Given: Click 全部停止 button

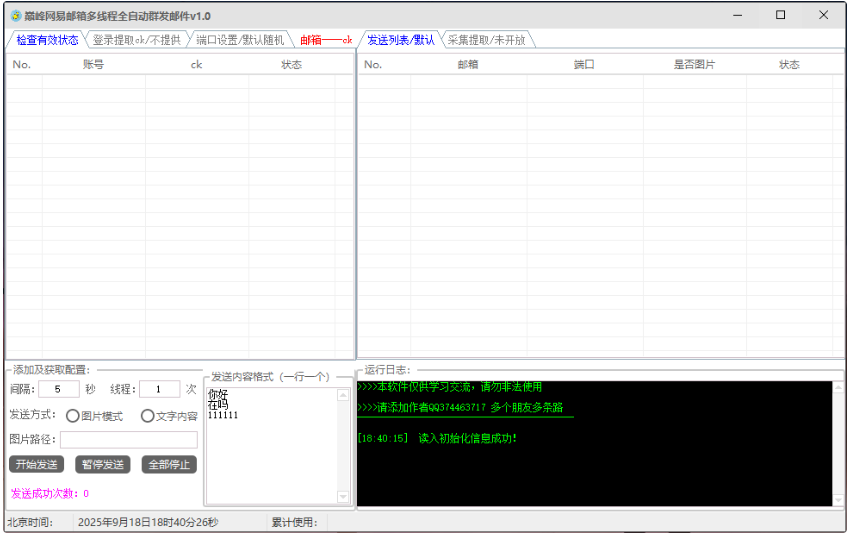Looking at the screenshot, I should (x=169, y=464).
